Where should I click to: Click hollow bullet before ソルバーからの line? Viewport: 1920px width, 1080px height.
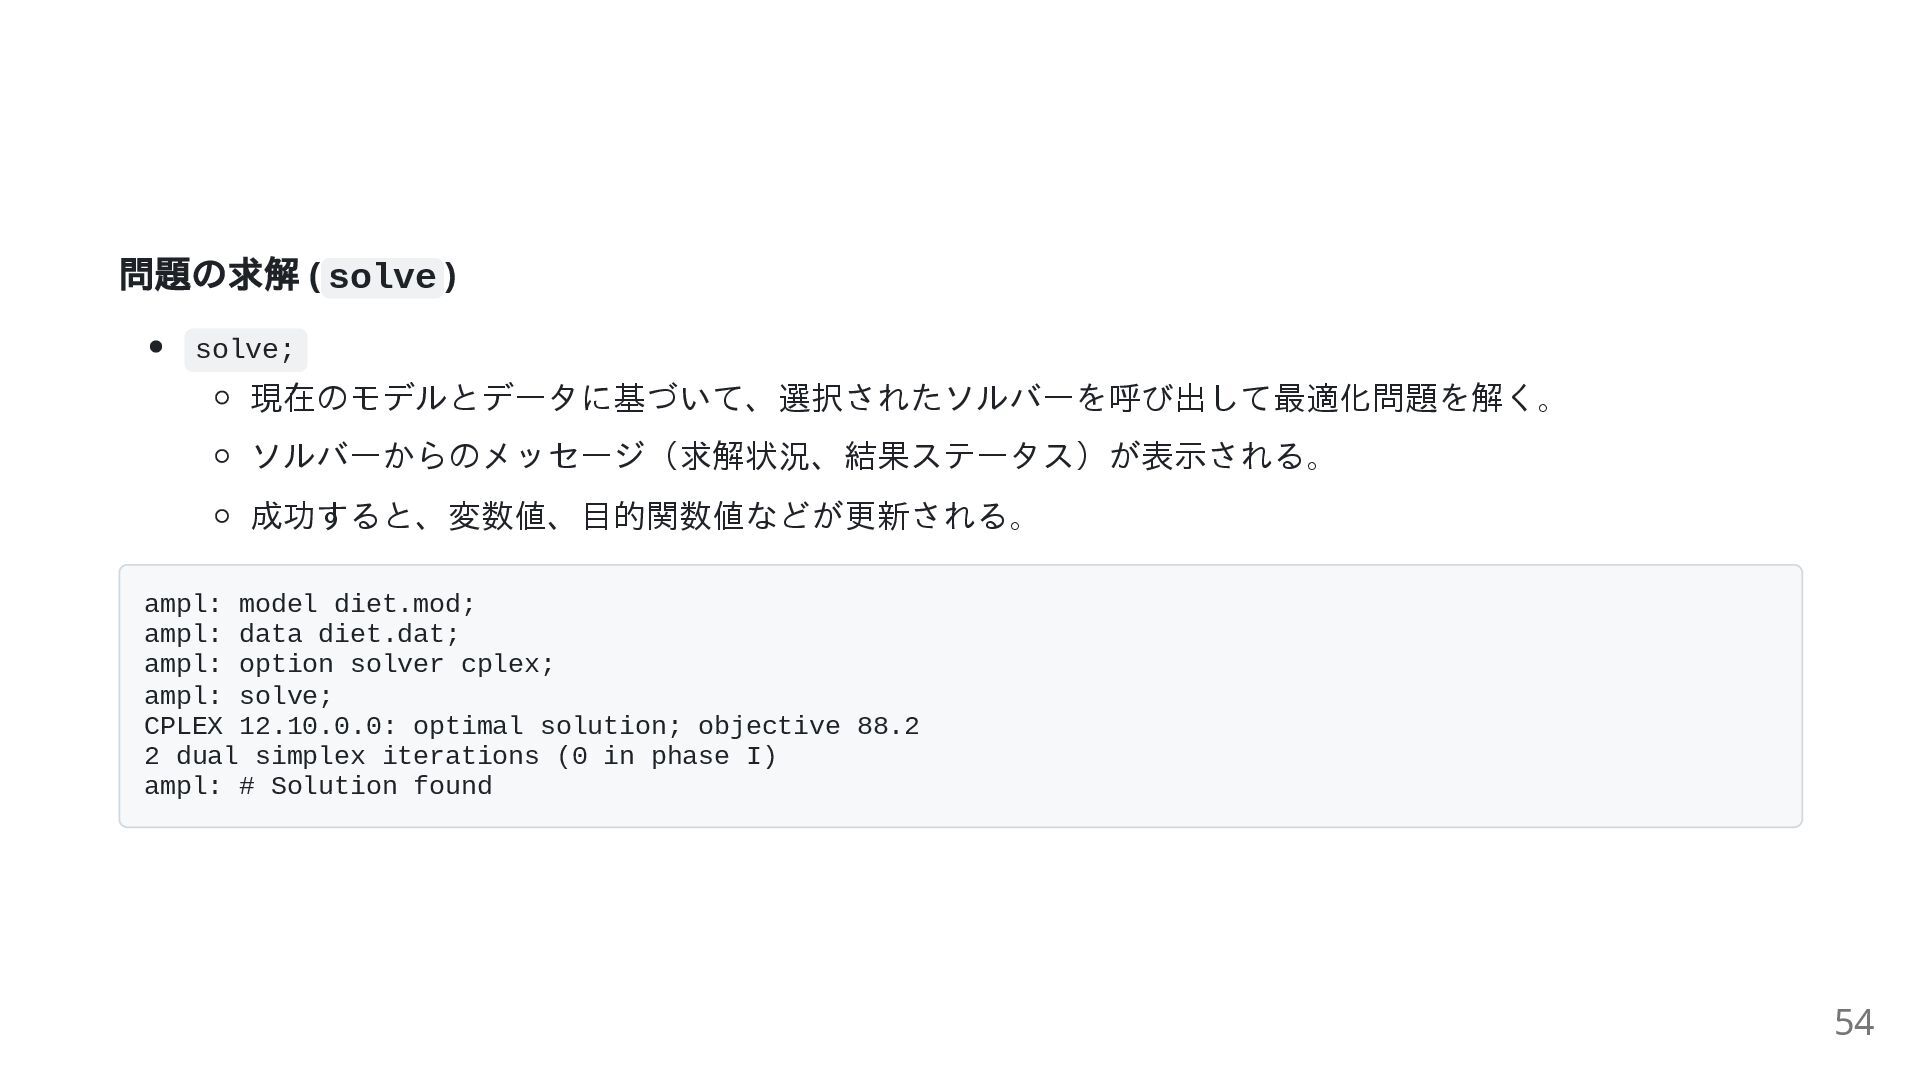tap(223, 456)
